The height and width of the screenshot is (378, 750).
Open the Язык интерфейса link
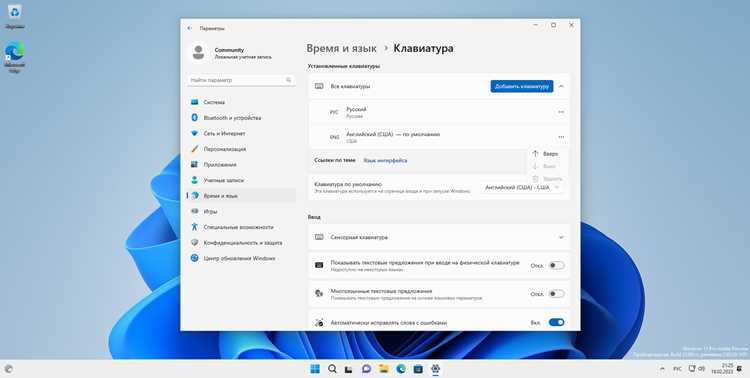coord(385,161)
